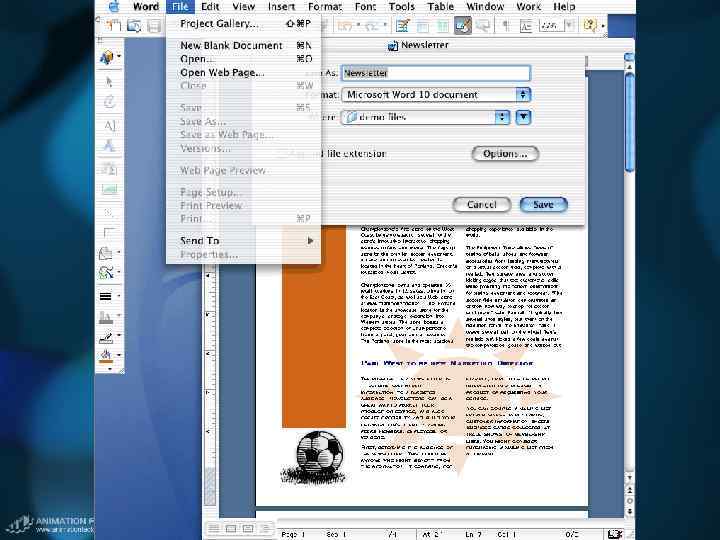
Task: Open the Table menu
Action: tap(440, 6)
